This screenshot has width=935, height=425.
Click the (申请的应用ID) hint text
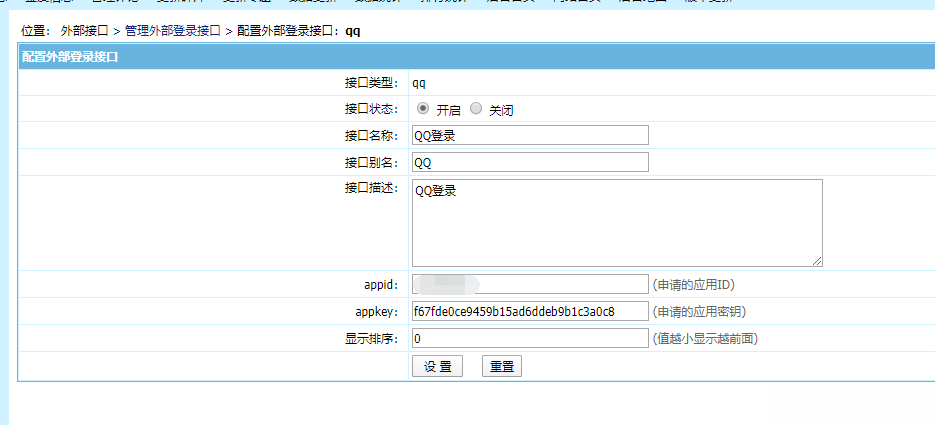coord(693,285)
